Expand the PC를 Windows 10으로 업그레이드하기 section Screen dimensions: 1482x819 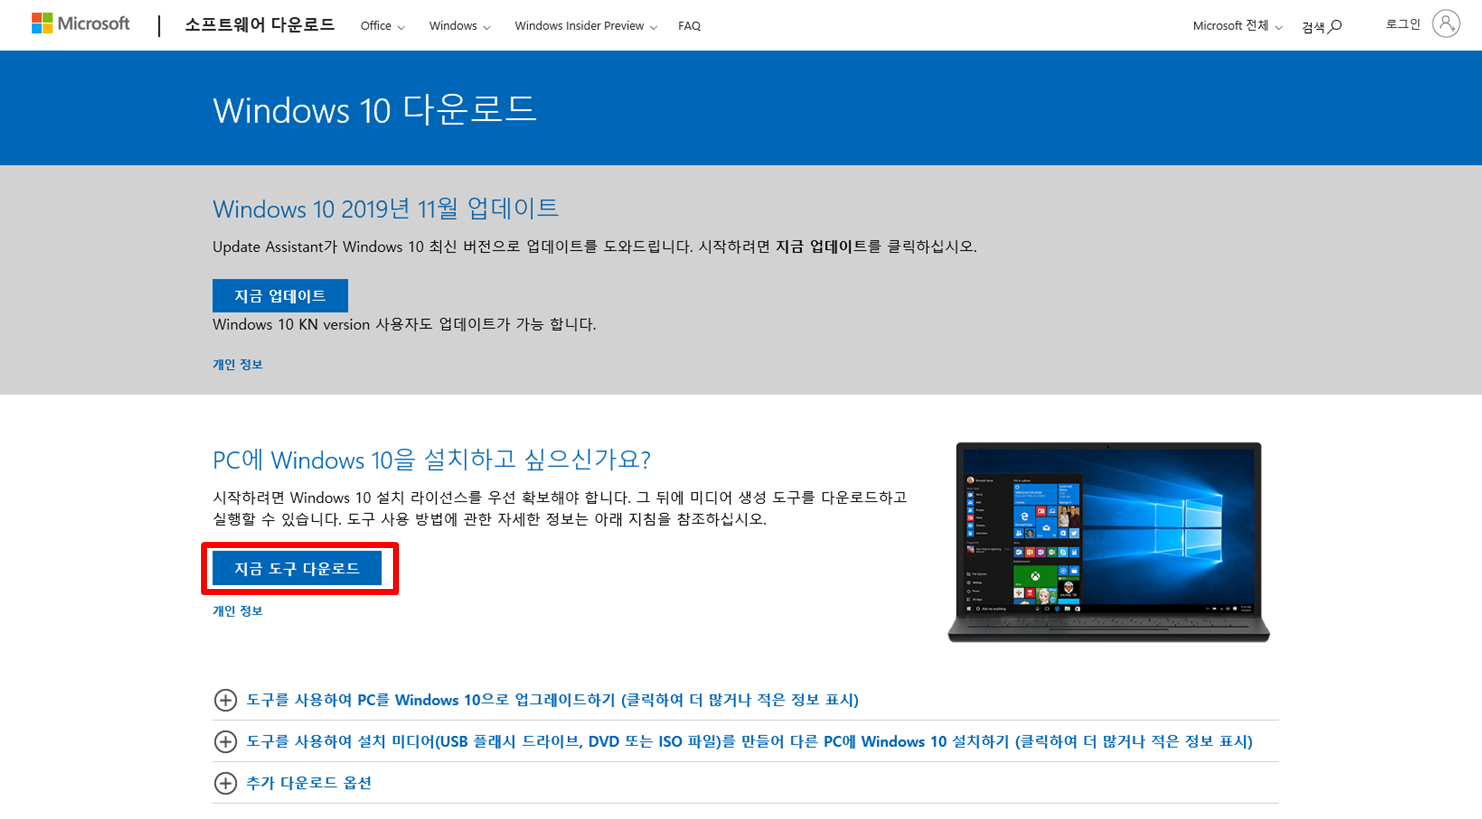click(x=552, y=700)
